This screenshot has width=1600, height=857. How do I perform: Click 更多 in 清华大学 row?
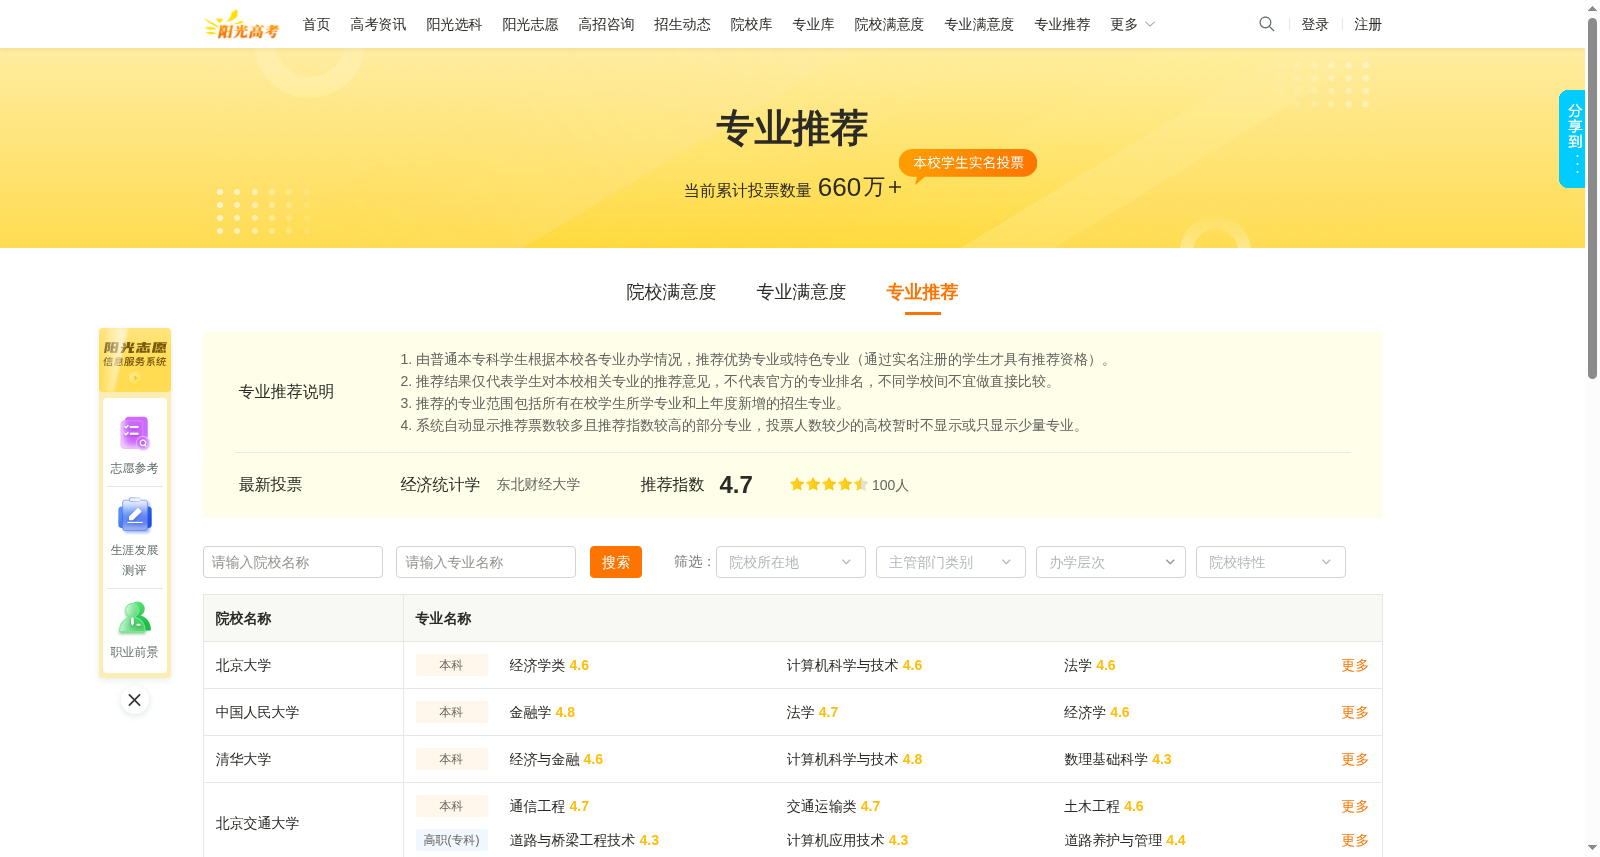click(x=1355, y=759)
